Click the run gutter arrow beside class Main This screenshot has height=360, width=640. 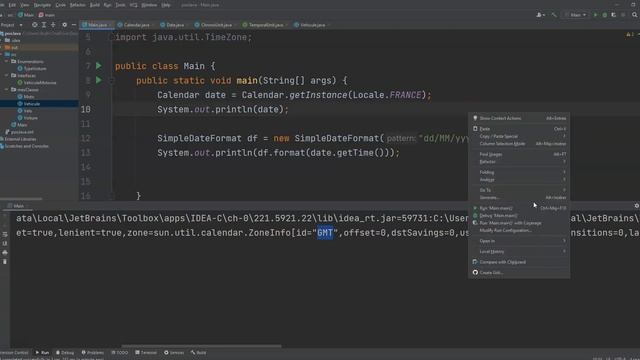point(99,66)
